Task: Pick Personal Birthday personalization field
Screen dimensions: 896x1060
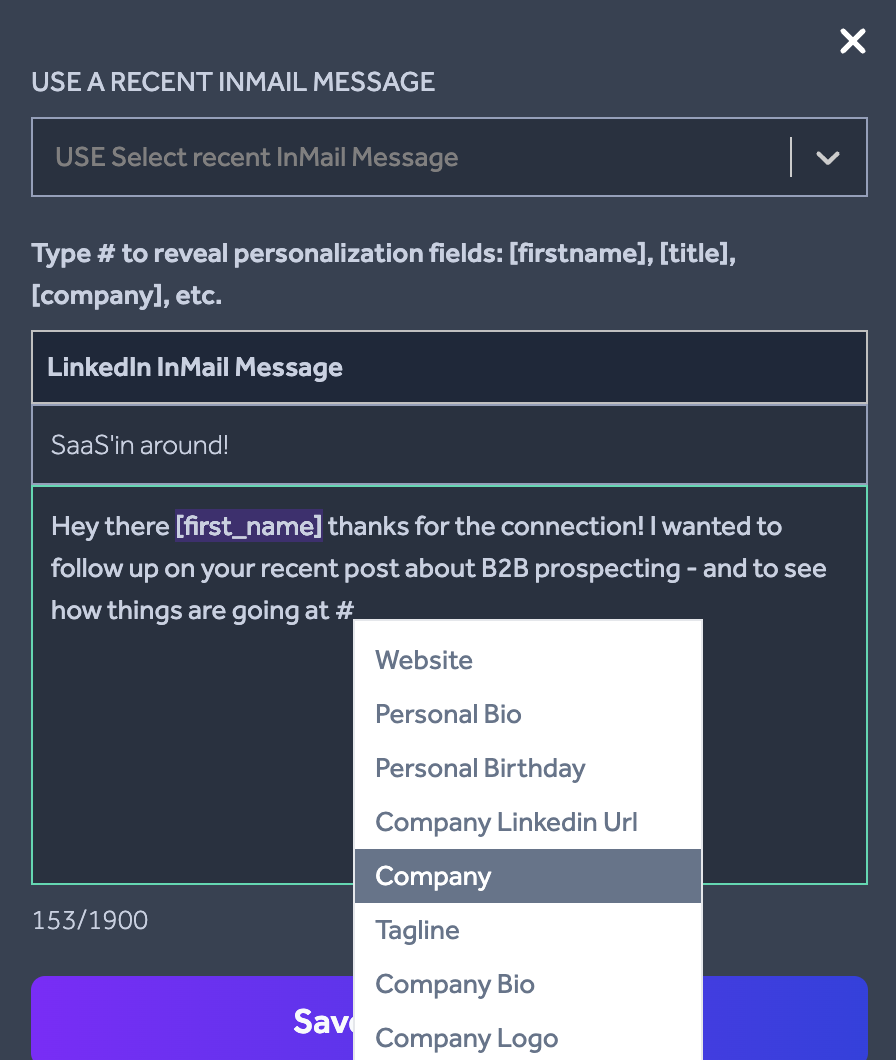Action: pos(527,768)
